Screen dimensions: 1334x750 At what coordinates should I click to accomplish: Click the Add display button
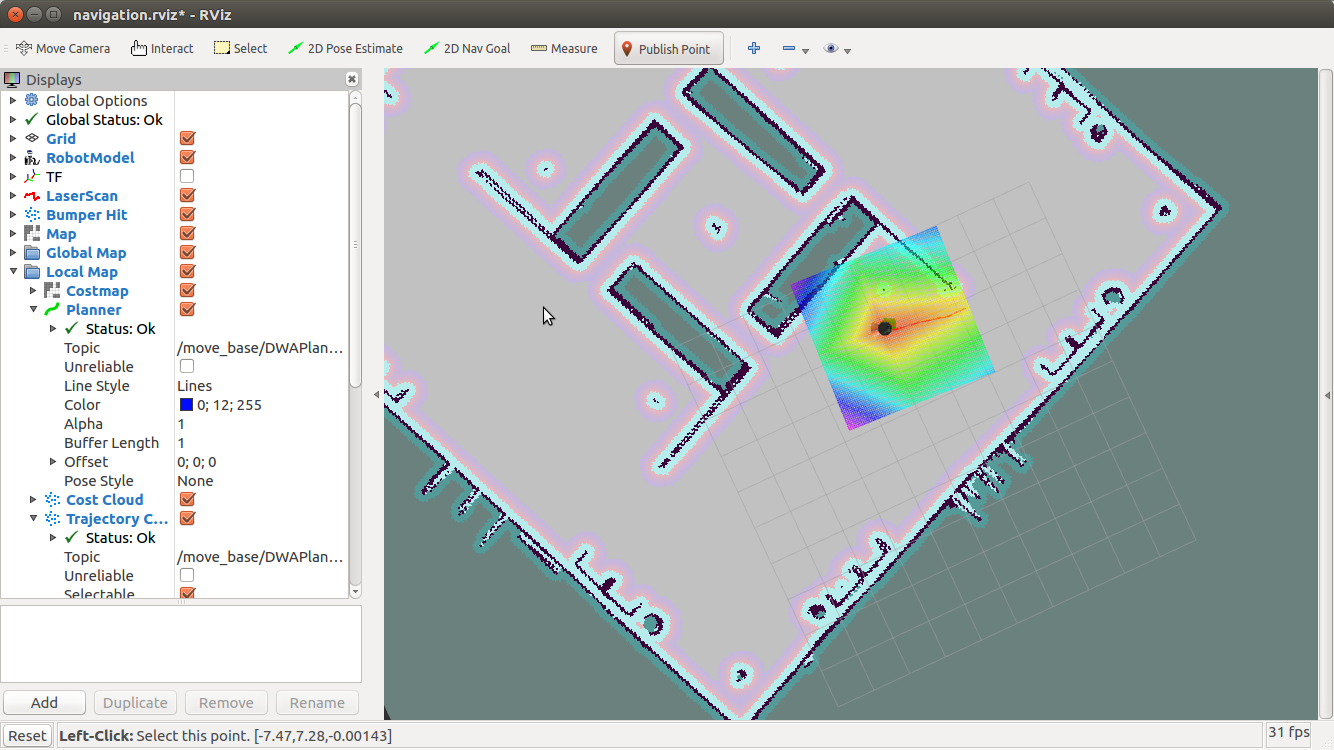(x=44, y=702)
